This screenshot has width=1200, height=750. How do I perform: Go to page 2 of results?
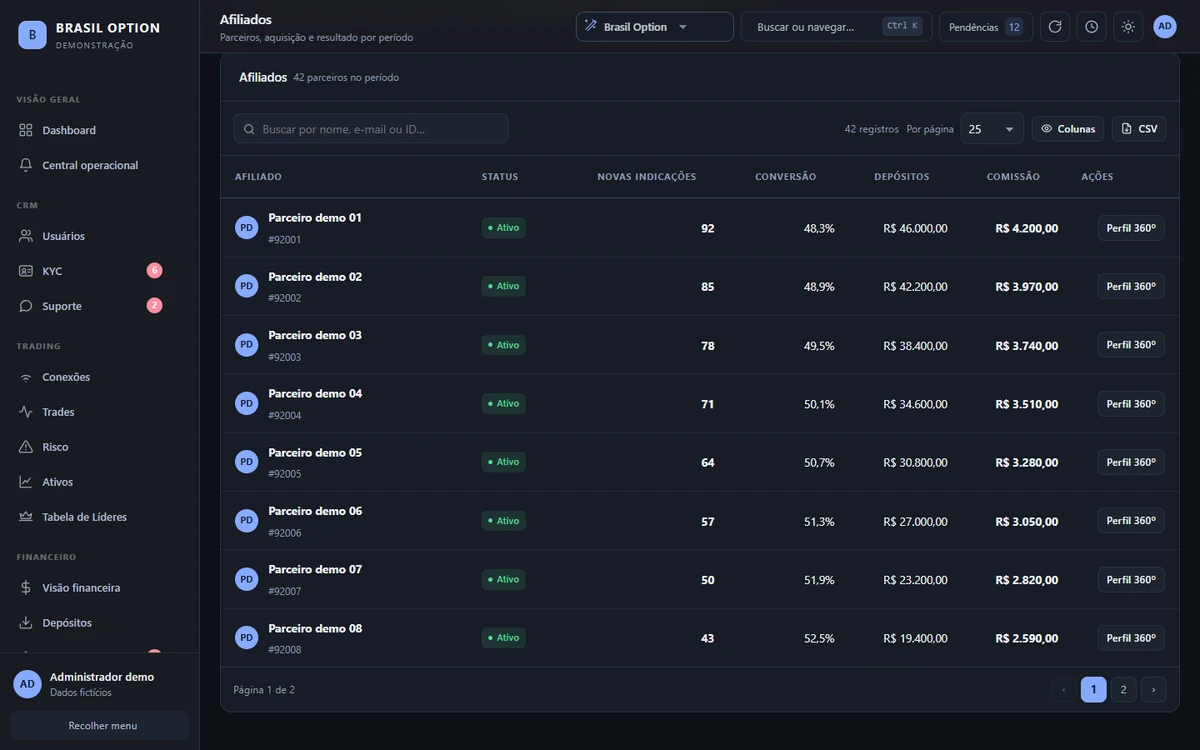1123,689
